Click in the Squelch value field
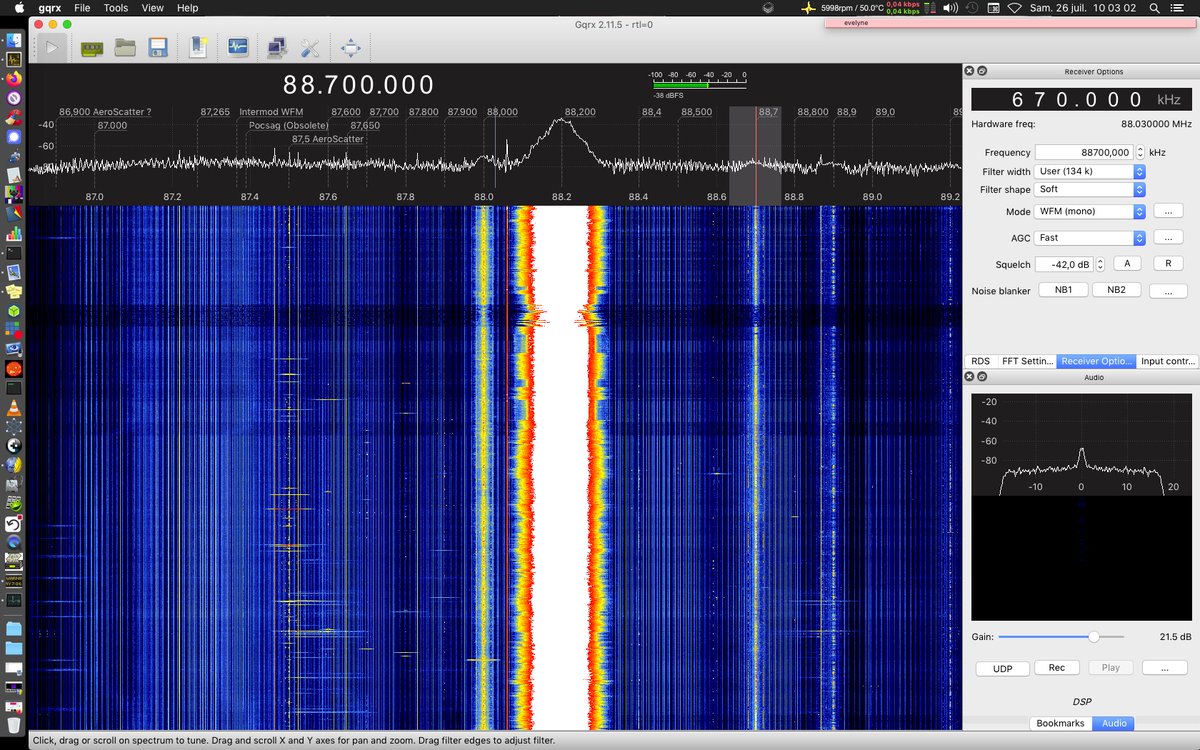Screen dimensions: 1200x750 pos(1064,264)
